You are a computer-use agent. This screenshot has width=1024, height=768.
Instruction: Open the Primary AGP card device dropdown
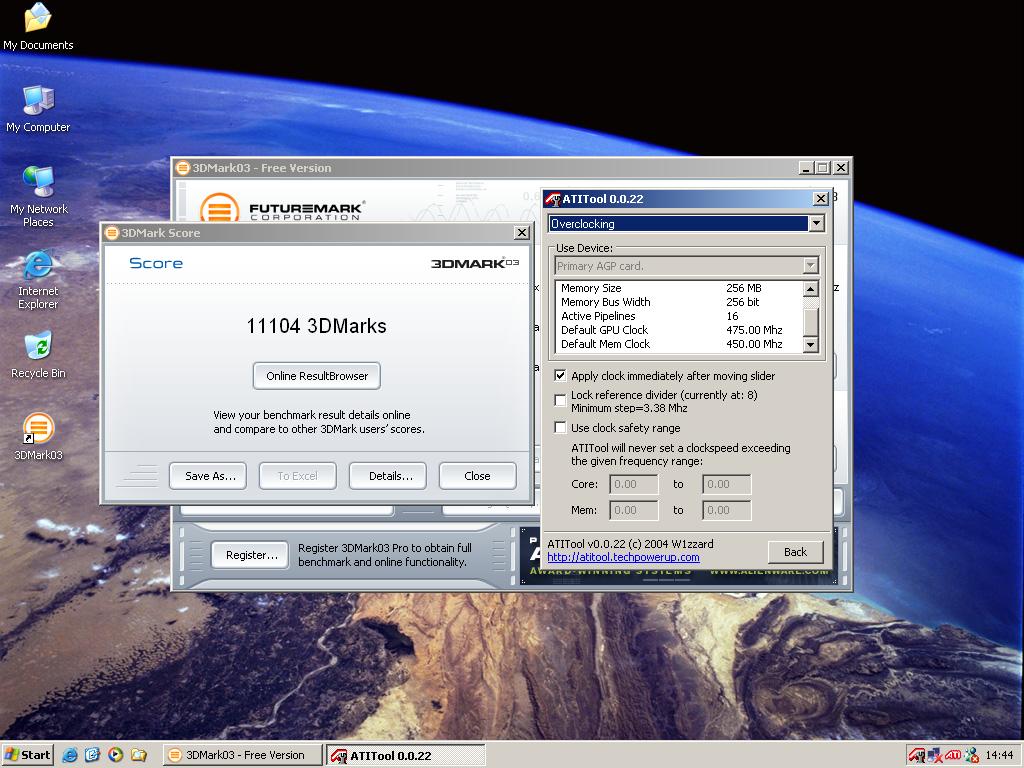tap(810, 266)
